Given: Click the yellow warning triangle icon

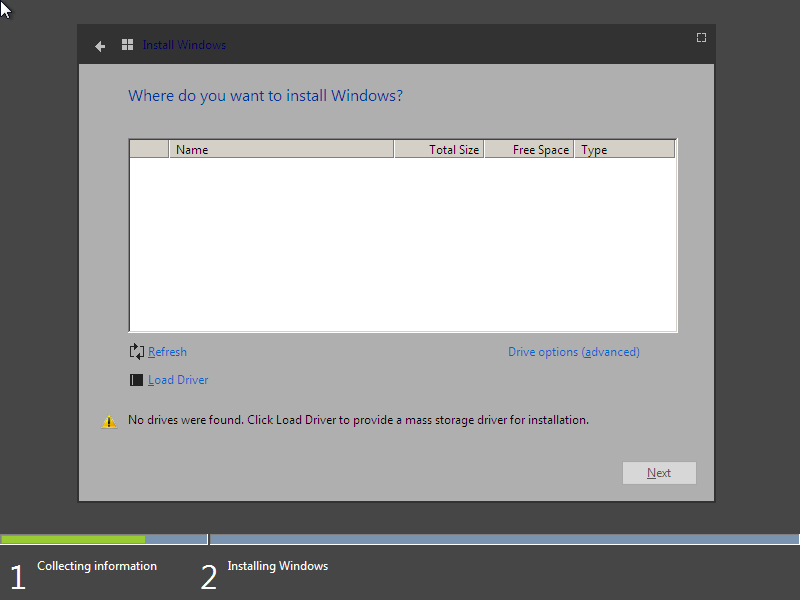Looking at the screenshot, I should pos(109,421).
